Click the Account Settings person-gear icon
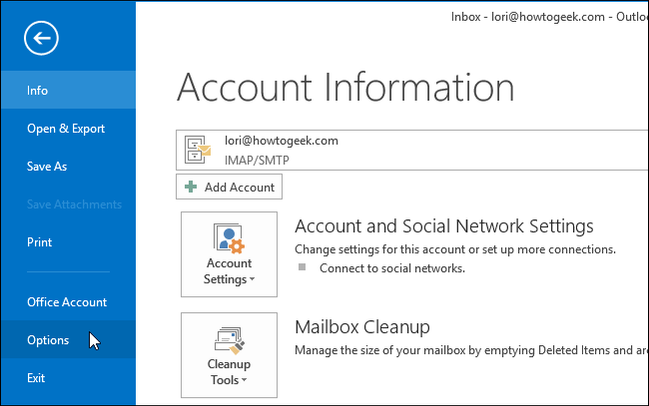 click(x=229, y=238)
